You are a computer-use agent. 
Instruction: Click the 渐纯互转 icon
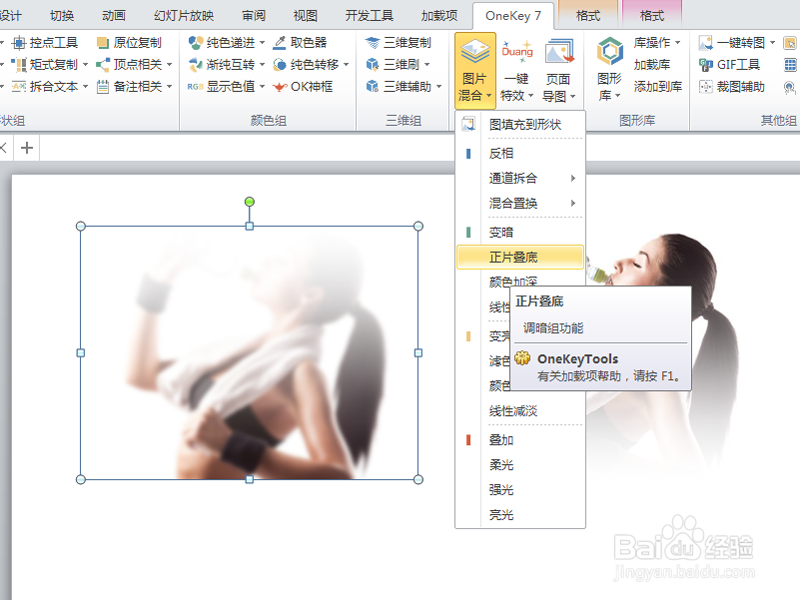(195, 65)
